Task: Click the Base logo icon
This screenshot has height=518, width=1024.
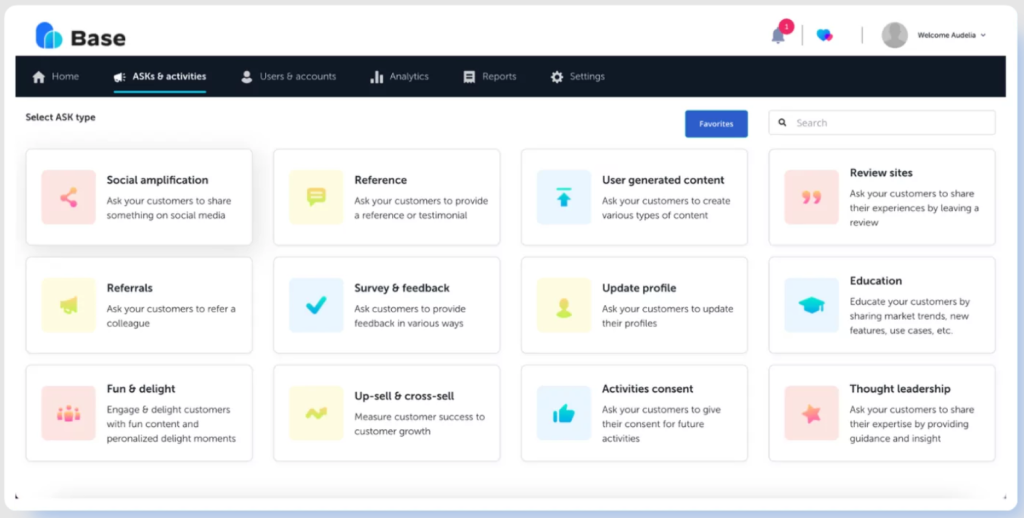Action: [x=48, y=35]
